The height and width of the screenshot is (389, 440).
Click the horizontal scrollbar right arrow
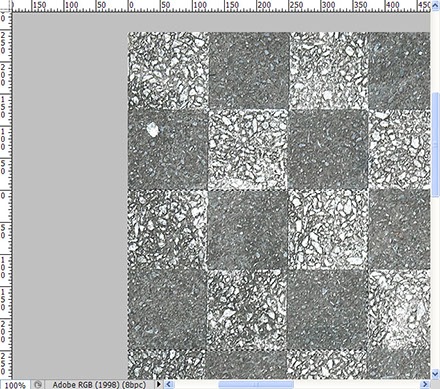pyautogui.click(x=425, y=384)
